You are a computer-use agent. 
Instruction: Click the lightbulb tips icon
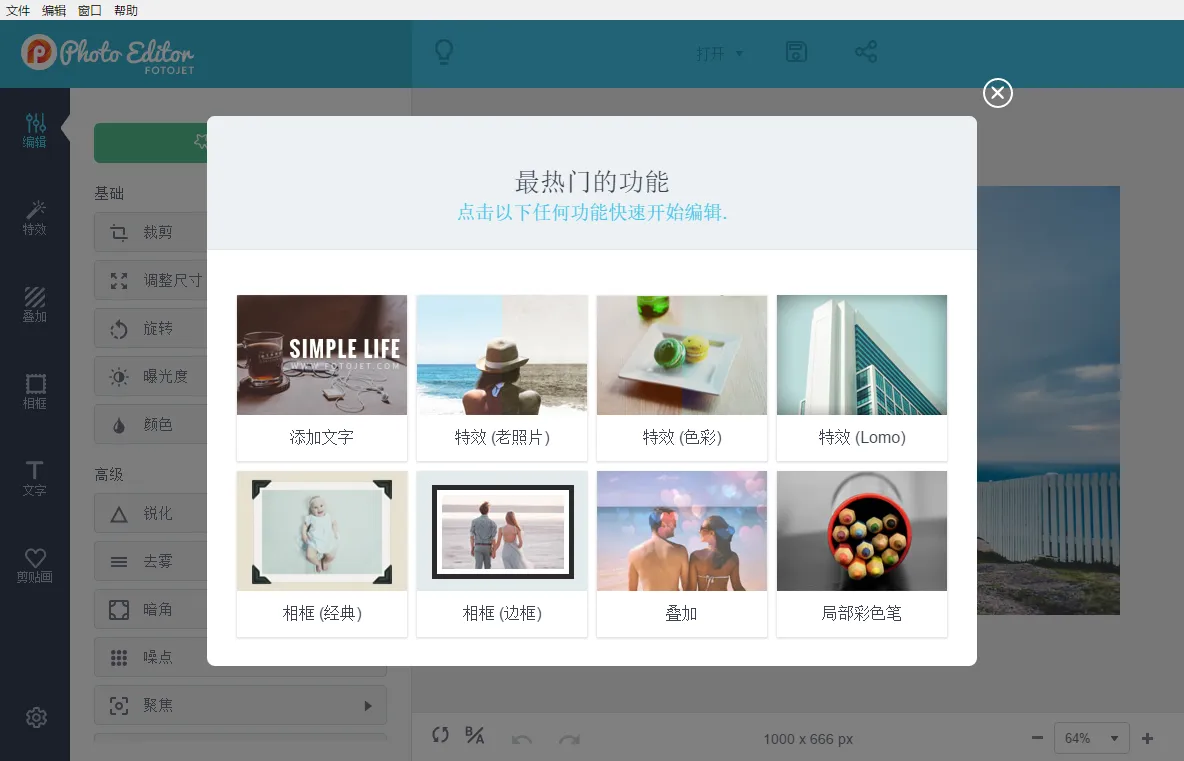coord(444,53)
